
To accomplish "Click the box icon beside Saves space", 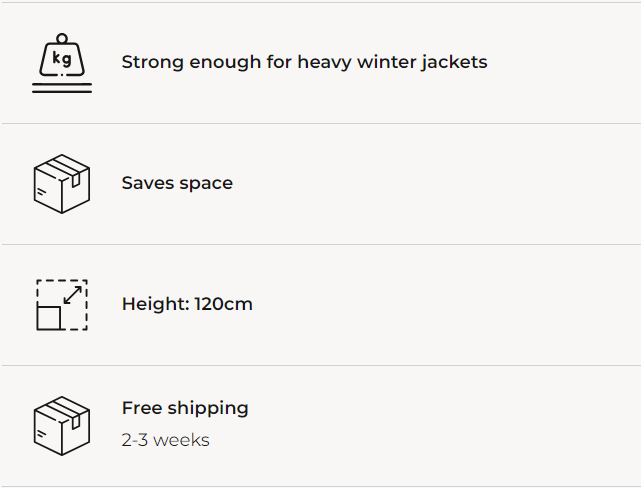I will coord(62,184).
